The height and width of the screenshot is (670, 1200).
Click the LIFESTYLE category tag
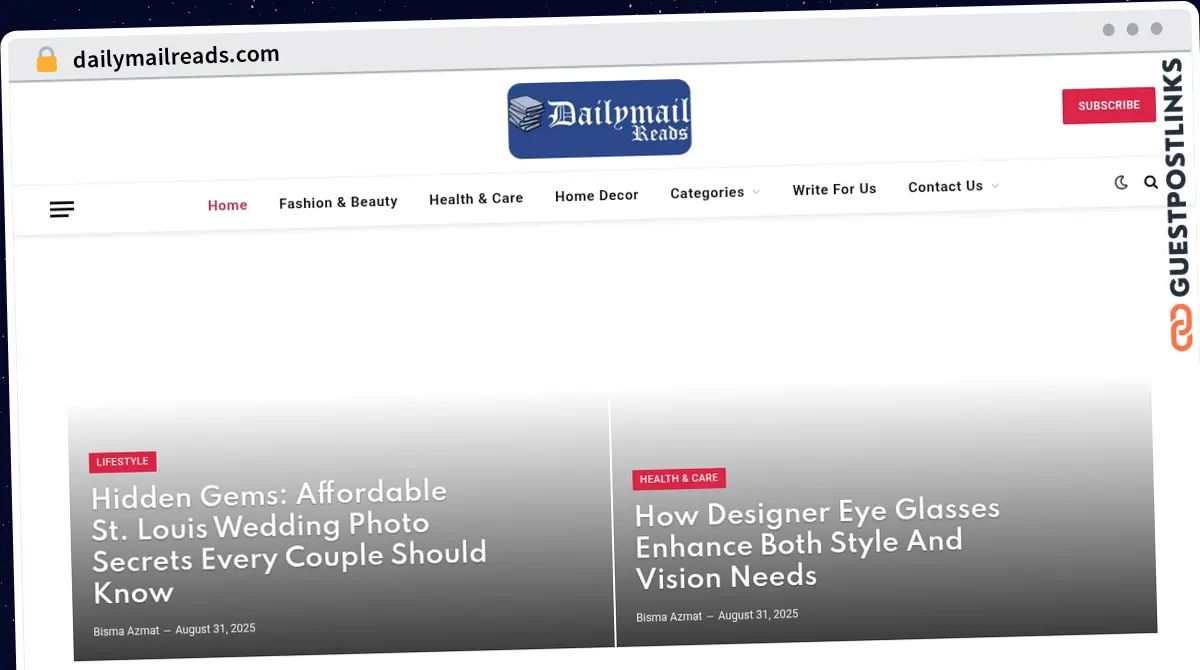coord(123,462)
